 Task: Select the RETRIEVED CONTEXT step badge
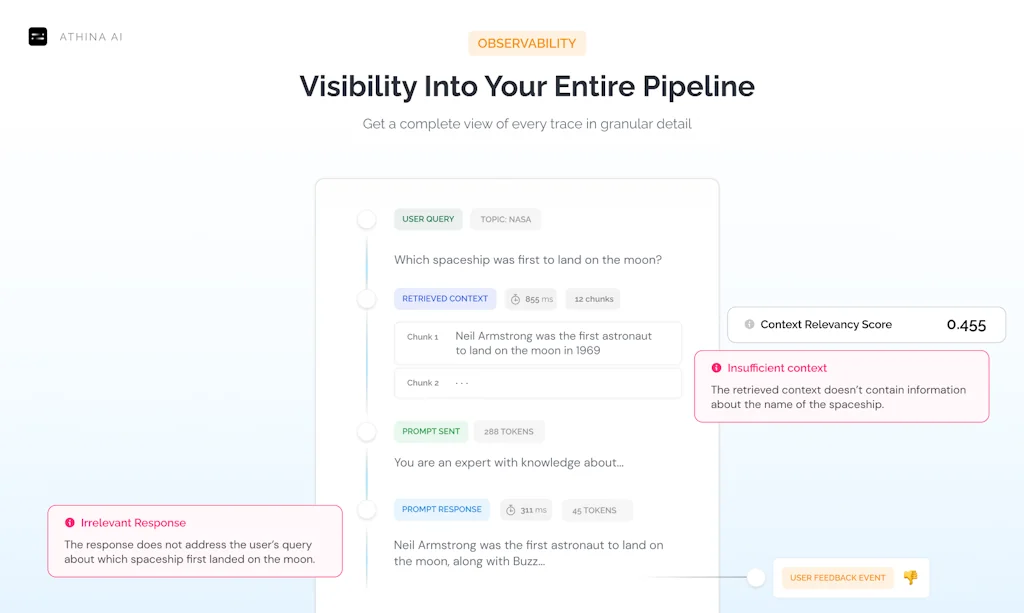[x=445, y=299]
